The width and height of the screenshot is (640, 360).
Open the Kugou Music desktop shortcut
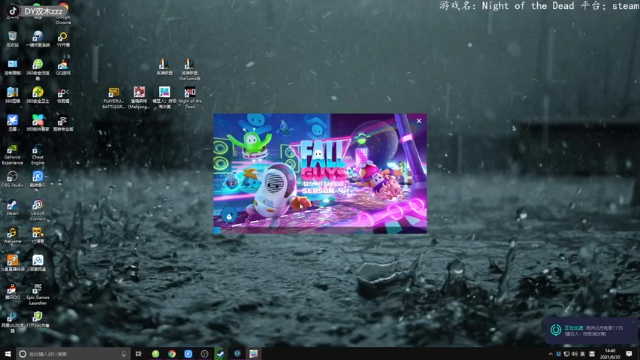click(x=38, y=179)
